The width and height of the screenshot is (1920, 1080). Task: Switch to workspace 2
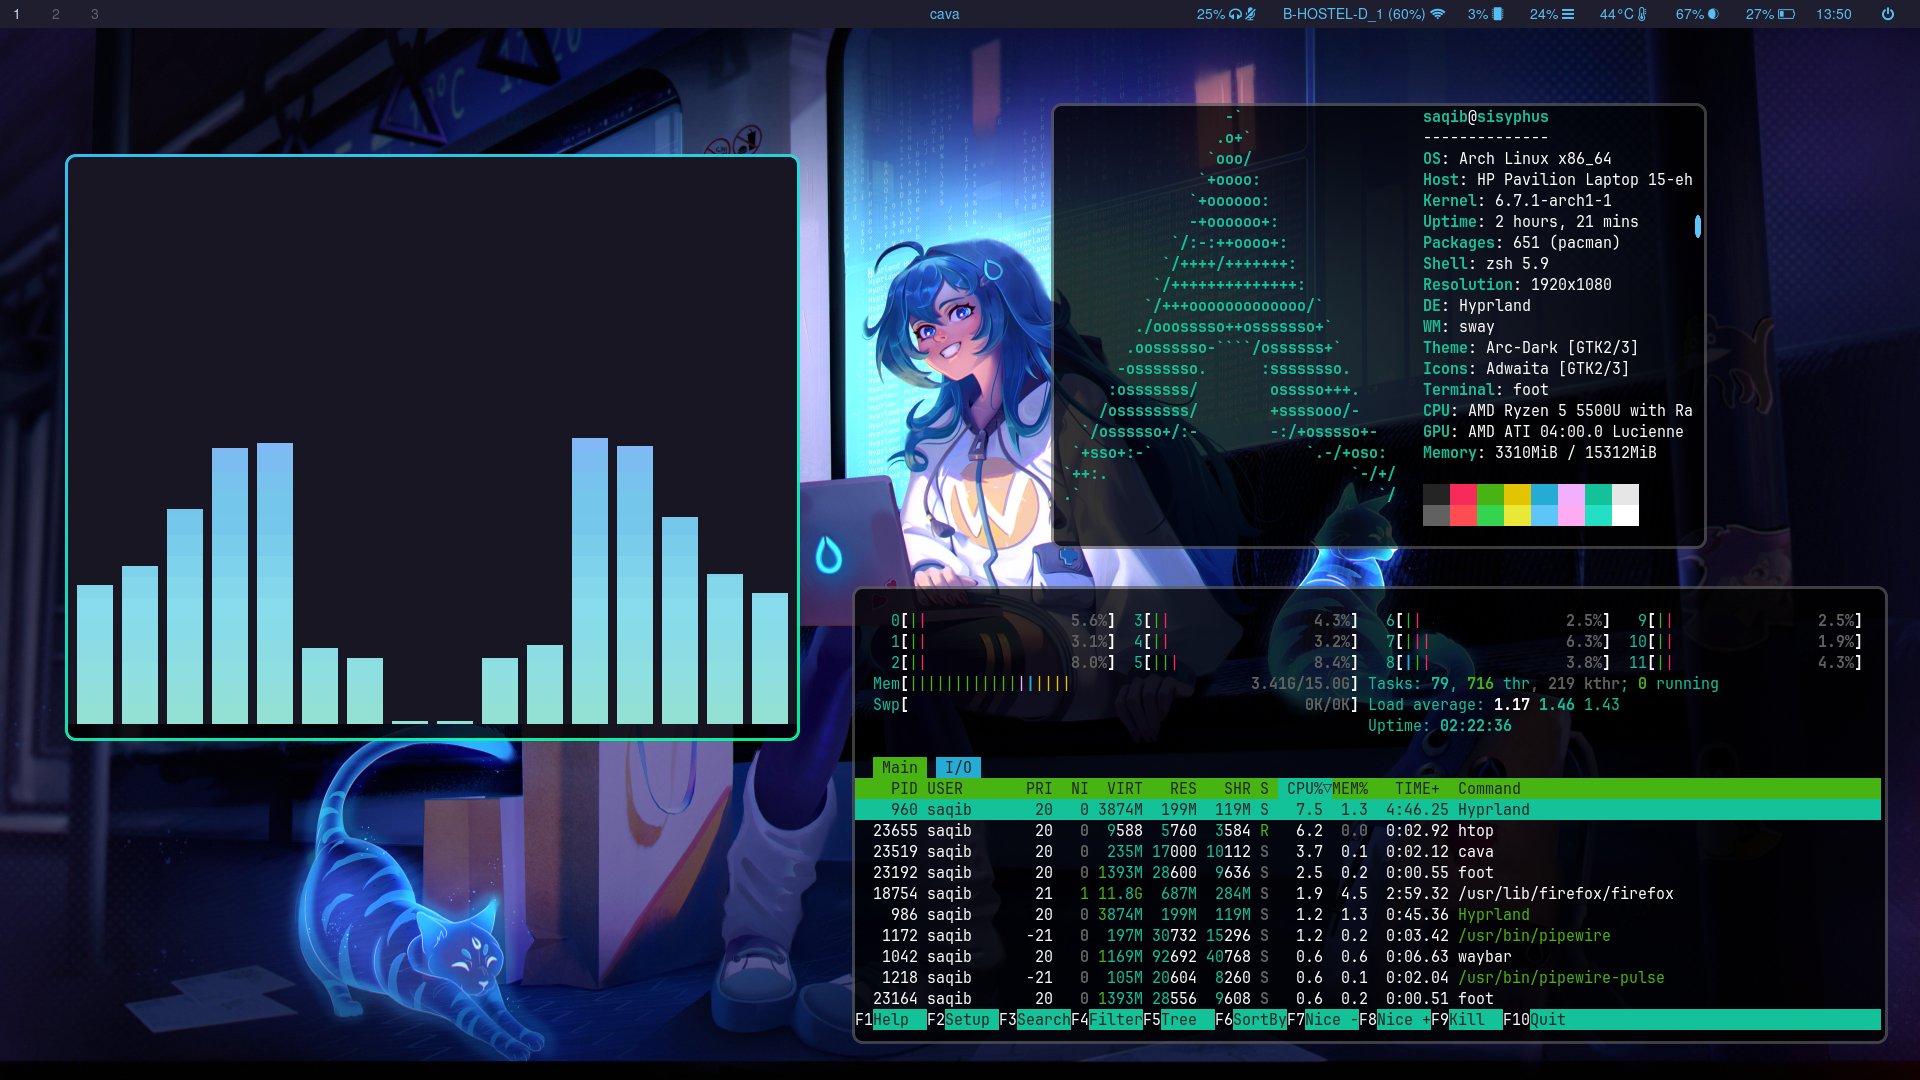[55, 14]
